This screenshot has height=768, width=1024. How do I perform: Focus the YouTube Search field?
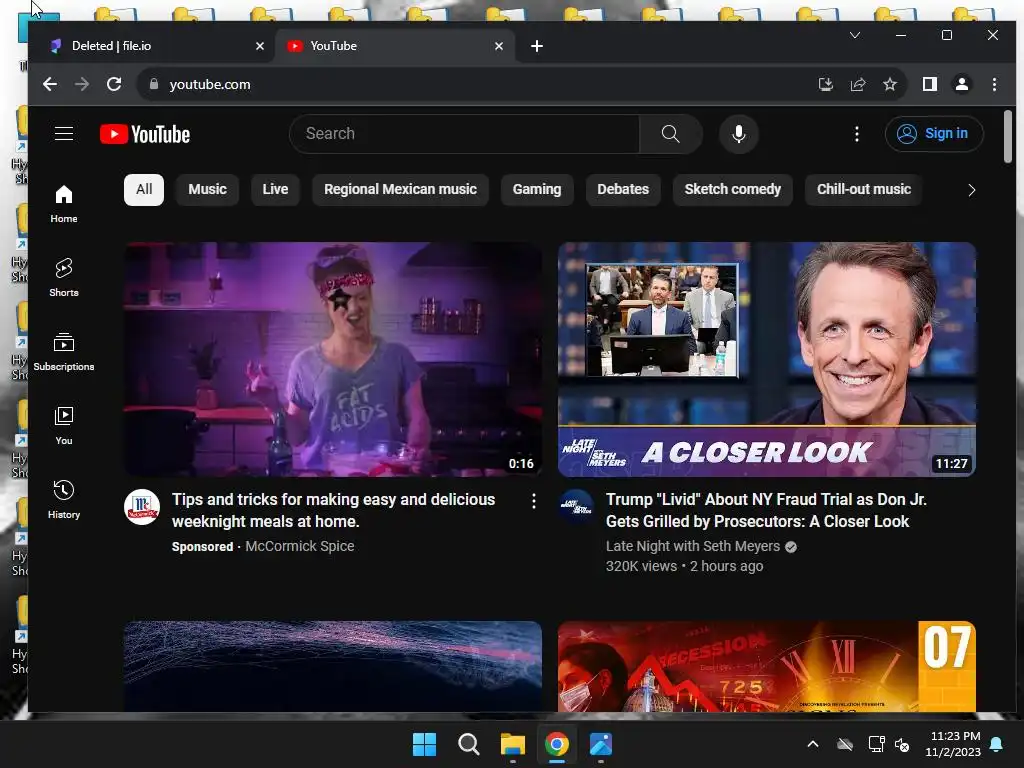[464, 134]
